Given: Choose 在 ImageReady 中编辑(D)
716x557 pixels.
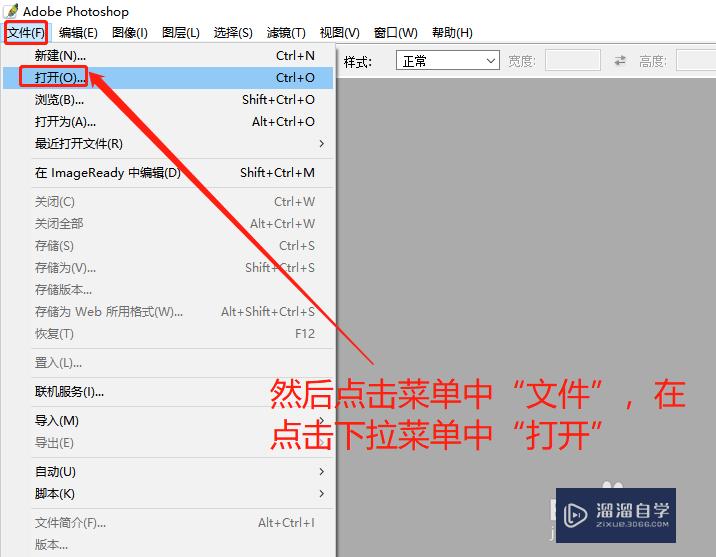Looking at the screenshot, I should click(x=168, y=173).
